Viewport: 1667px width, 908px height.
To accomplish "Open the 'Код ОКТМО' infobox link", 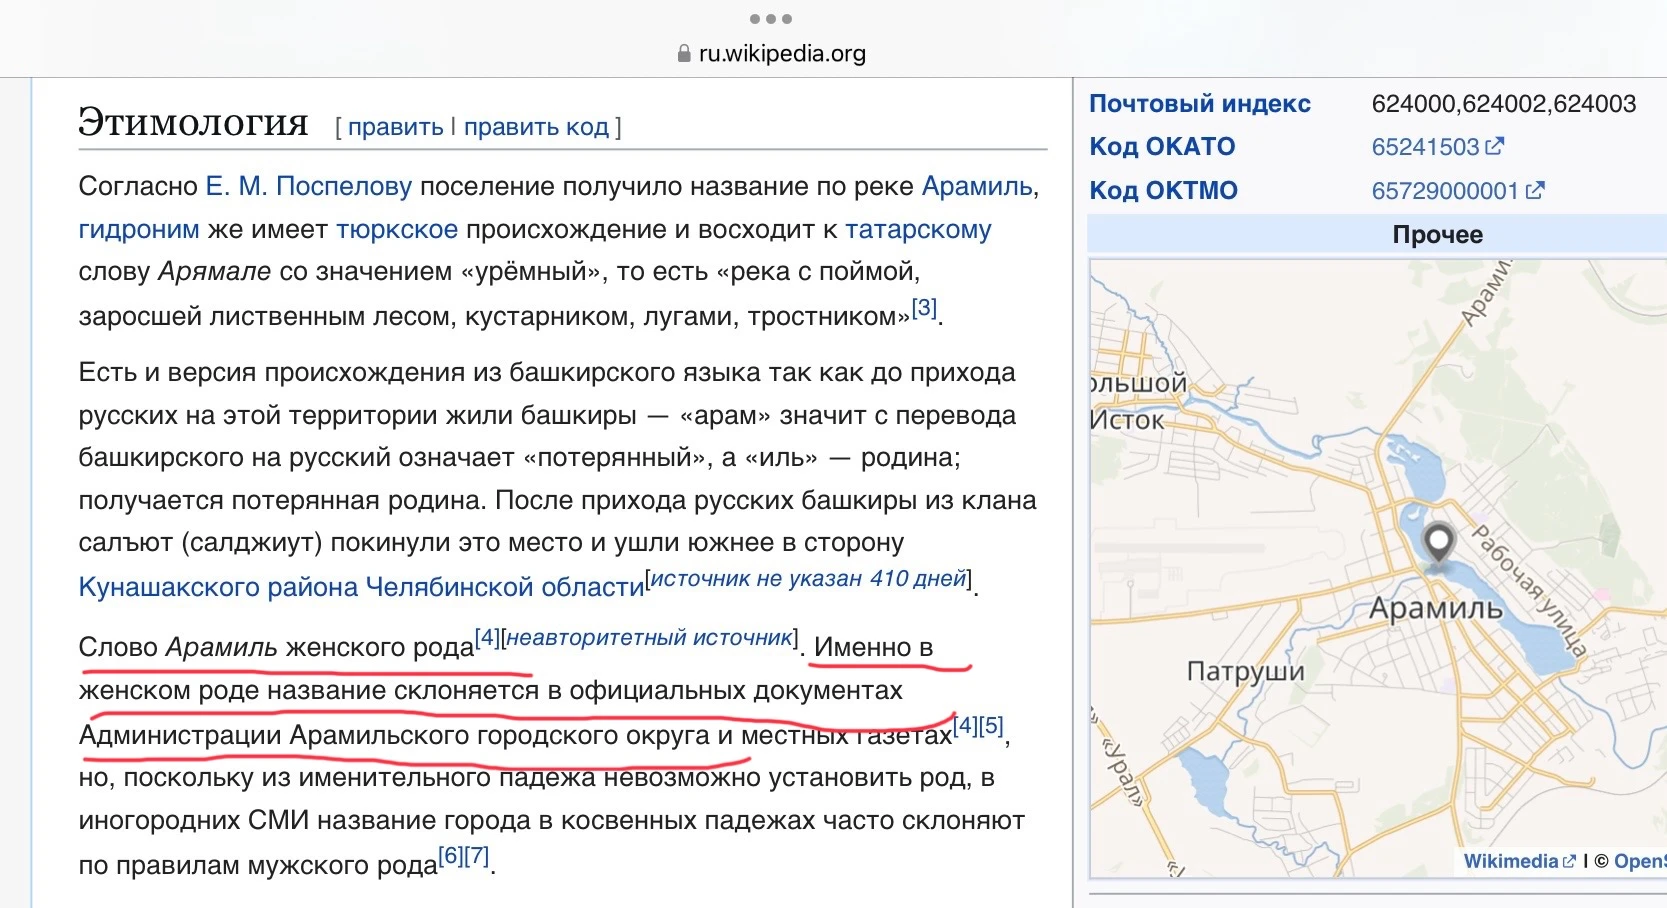I will 1163,190.
